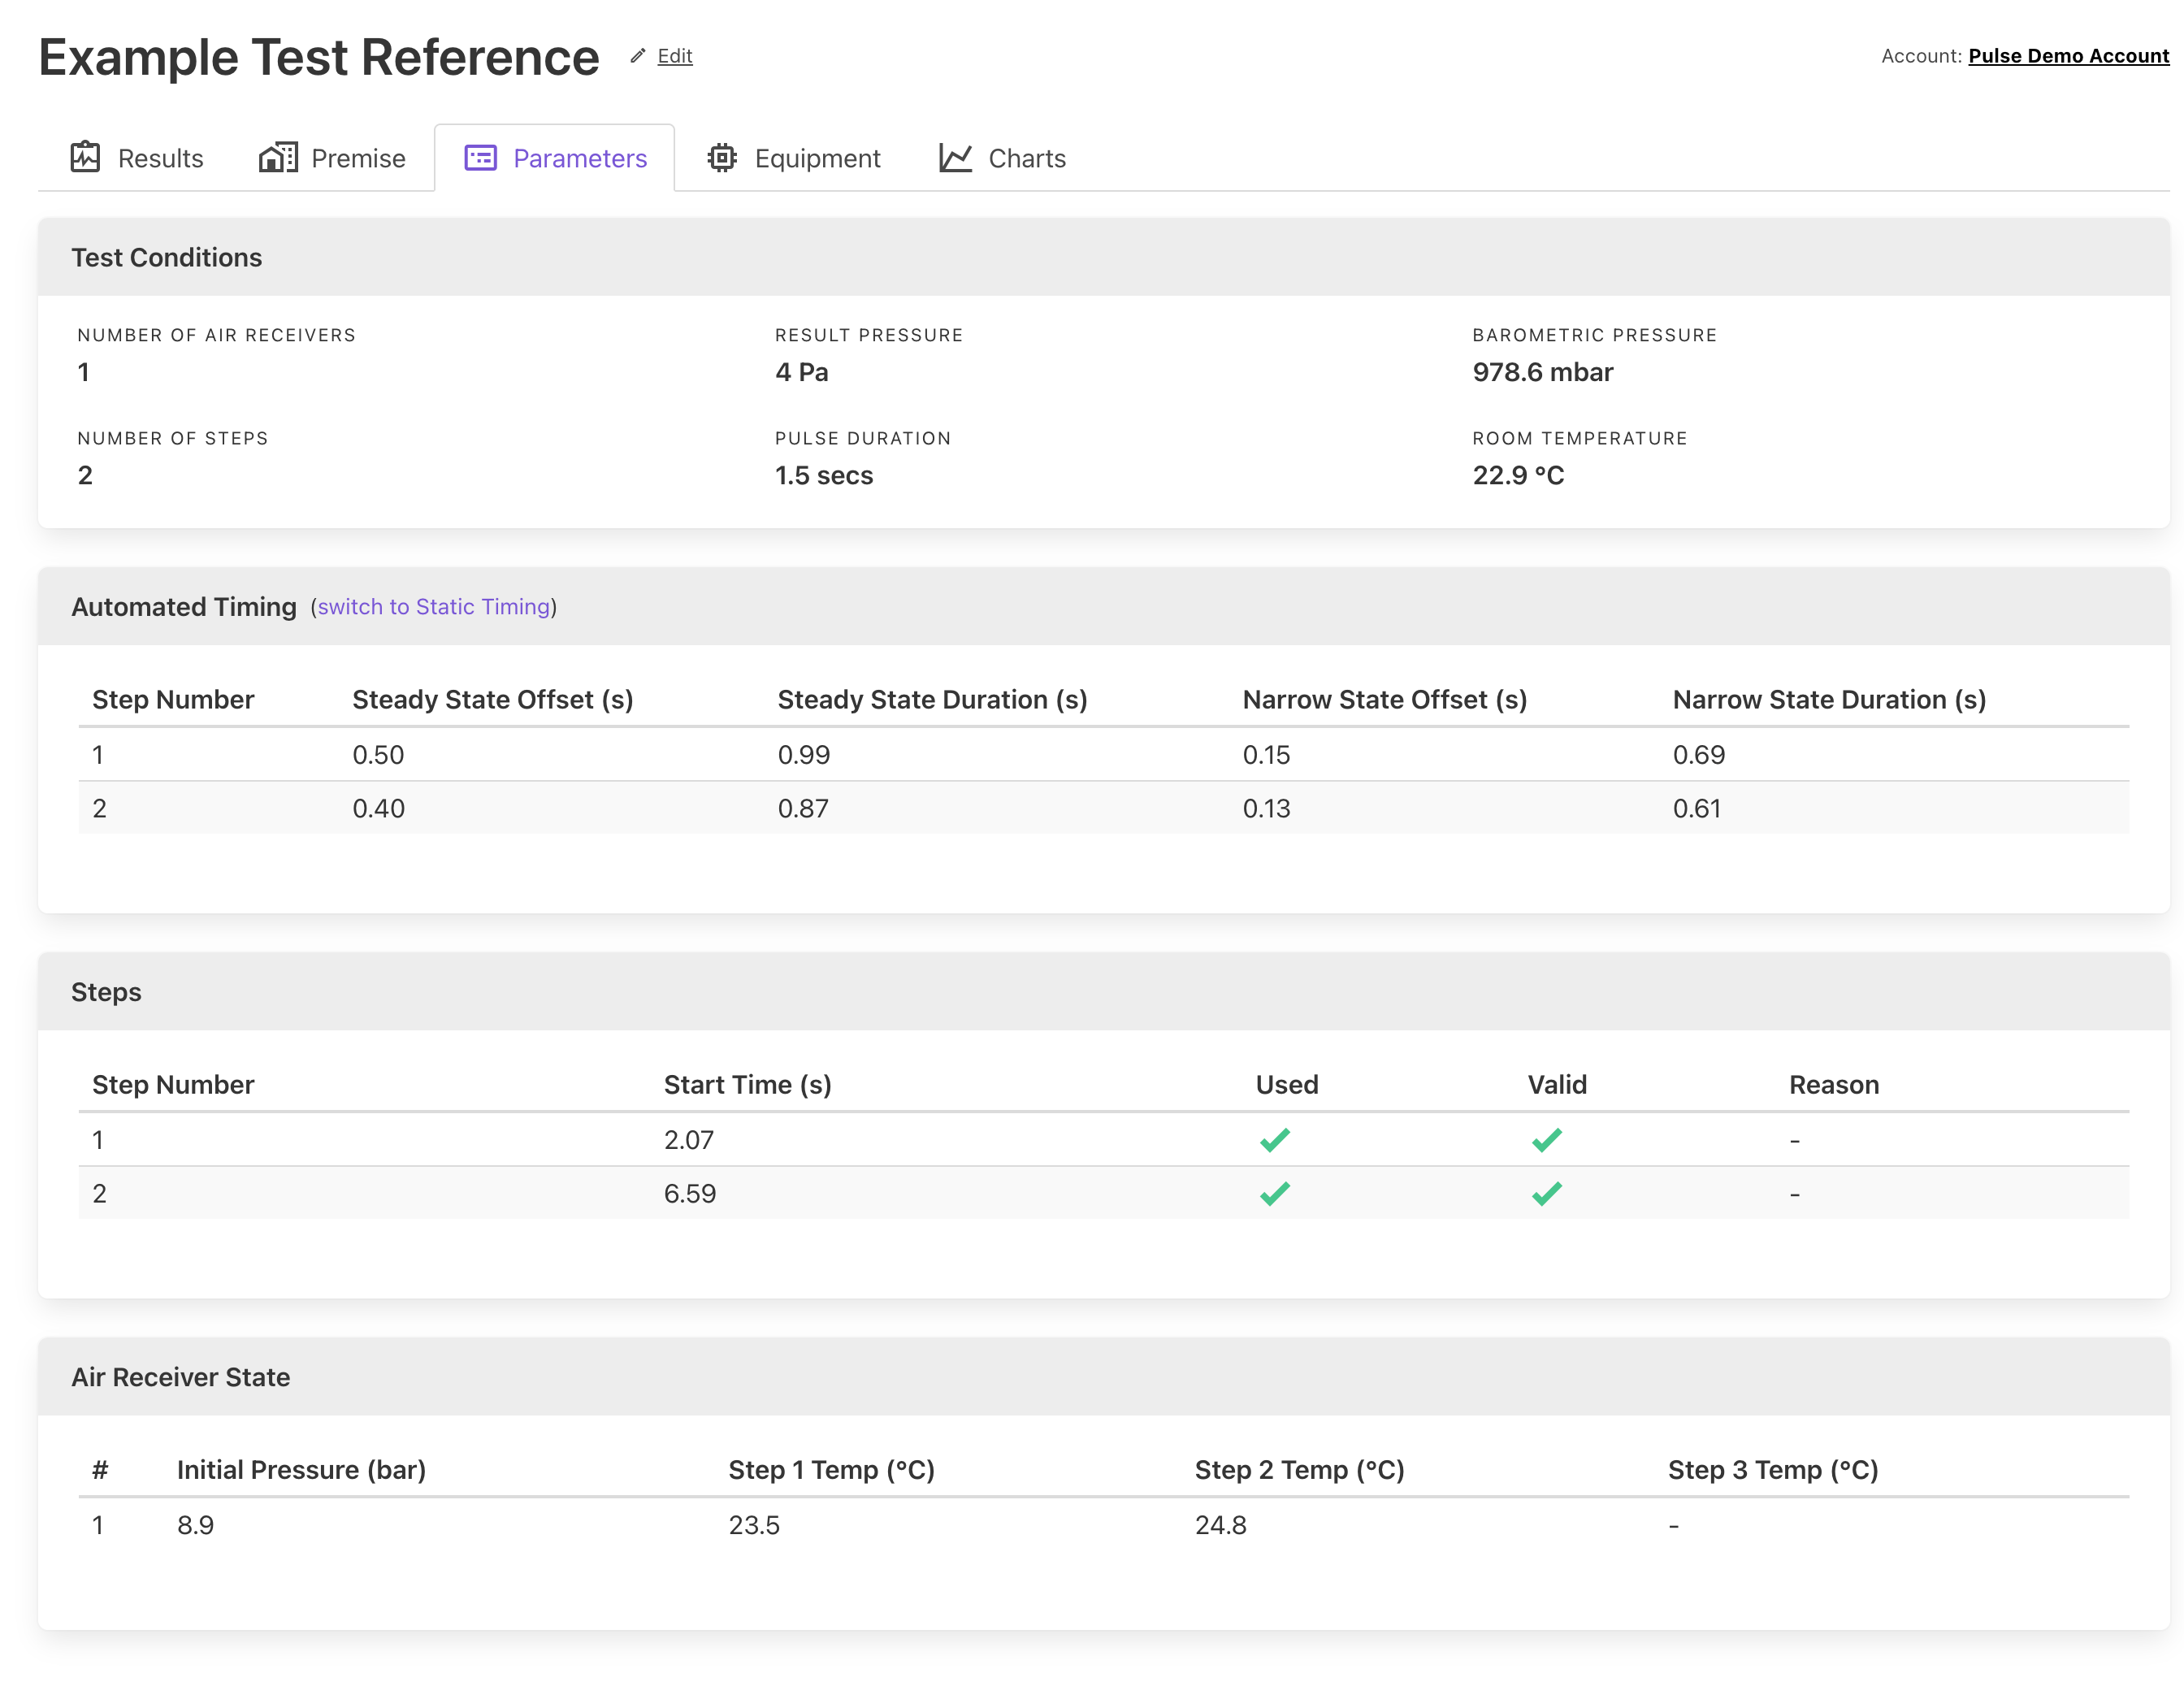Click the Charts line-graph icon
Screen dimensions: 2184x1682
[955, 158]
